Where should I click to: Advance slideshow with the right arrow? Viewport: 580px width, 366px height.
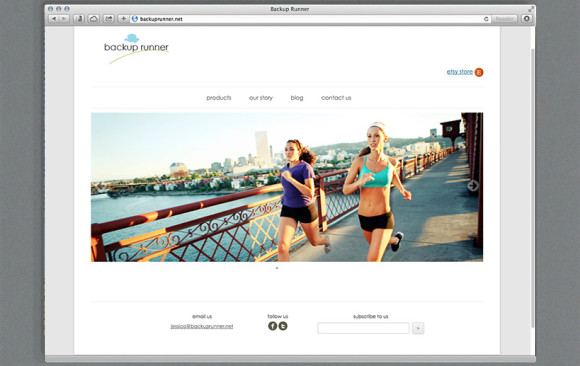473,185
